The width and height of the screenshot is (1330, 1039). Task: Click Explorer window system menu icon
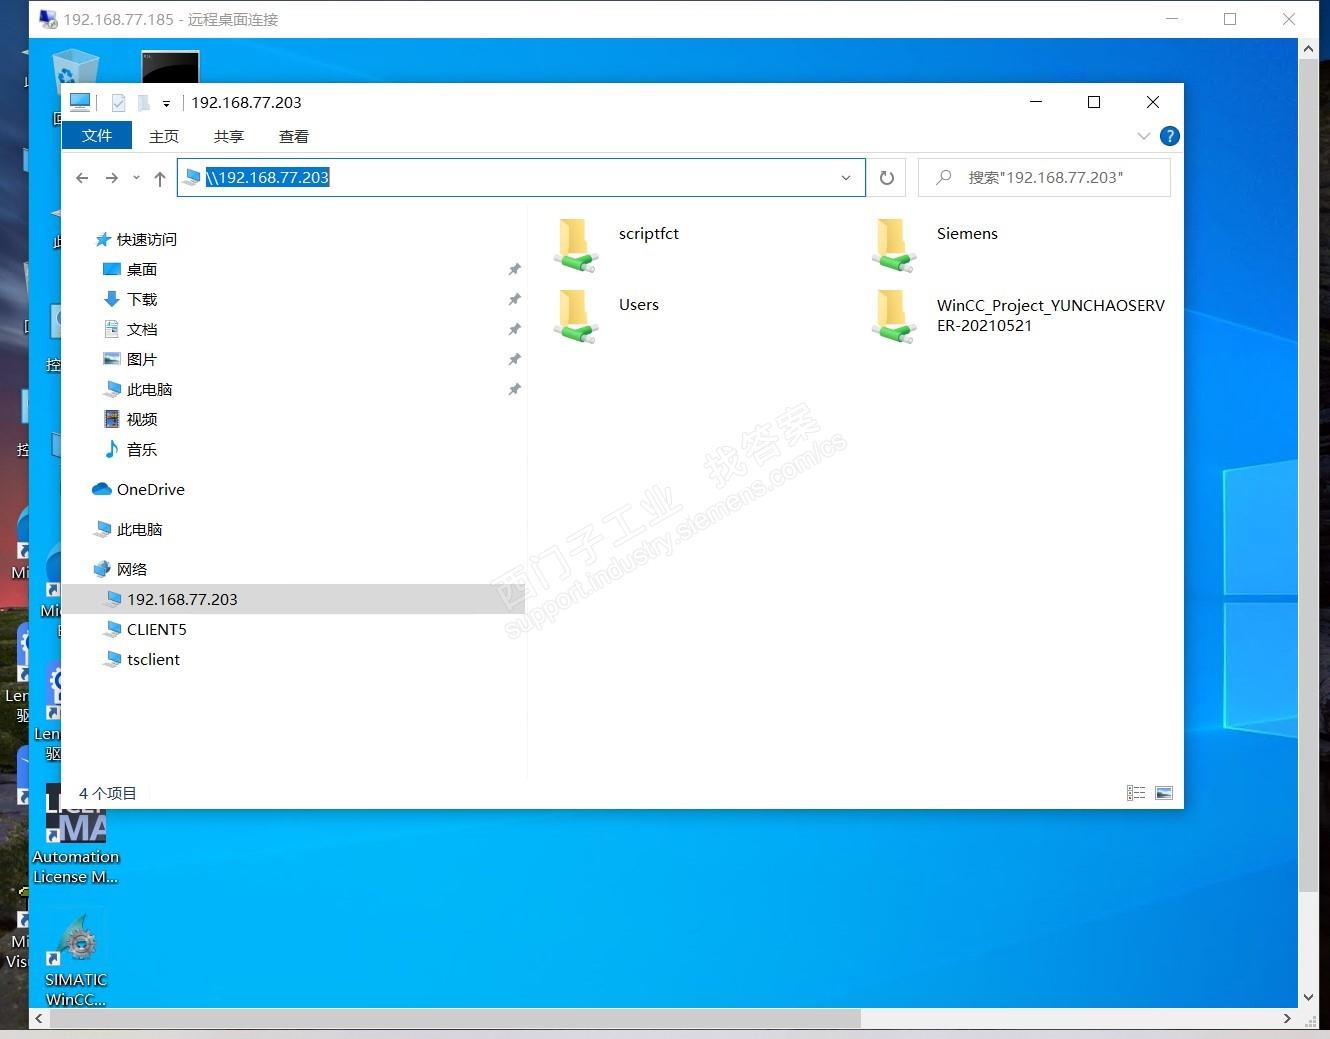coord(80,102)
